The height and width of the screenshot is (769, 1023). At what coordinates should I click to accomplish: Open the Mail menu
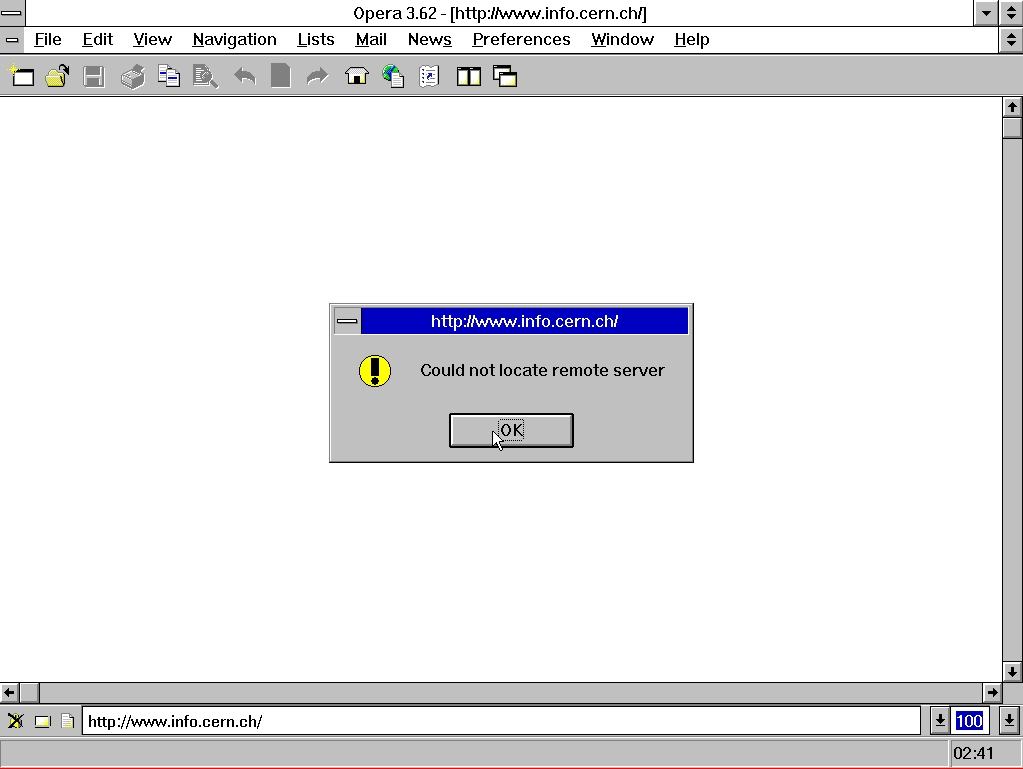(371, 40)
